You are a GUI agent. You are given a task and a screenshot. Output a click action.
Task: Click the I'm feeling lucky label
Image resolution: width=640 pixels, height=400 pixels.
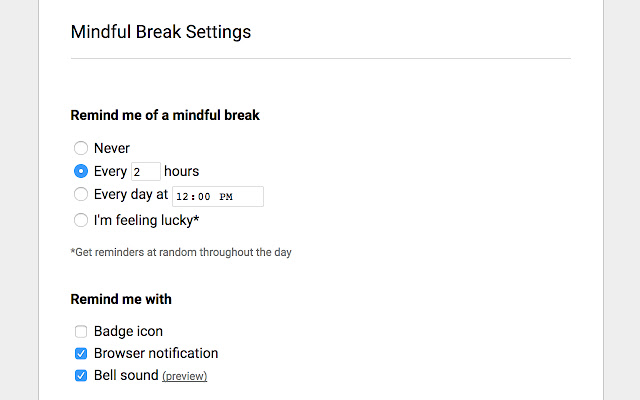tap(146, 220)
